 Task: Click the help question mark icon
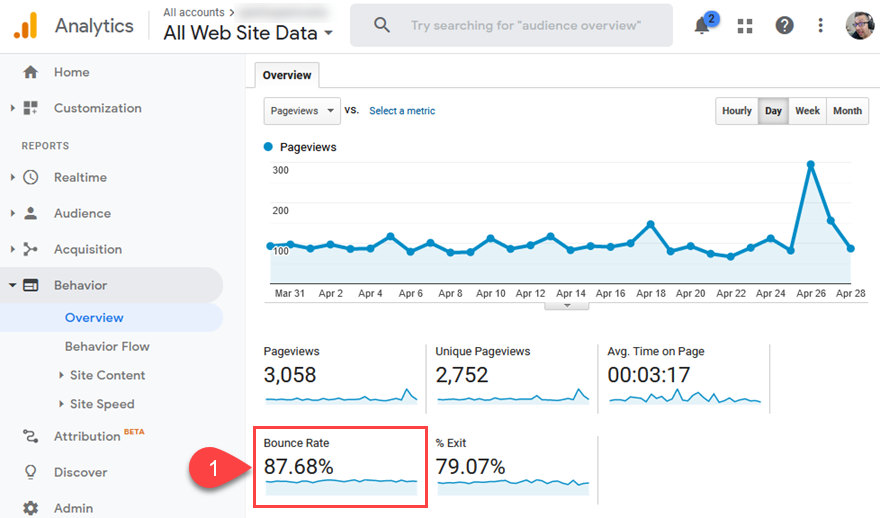point(784,26)
